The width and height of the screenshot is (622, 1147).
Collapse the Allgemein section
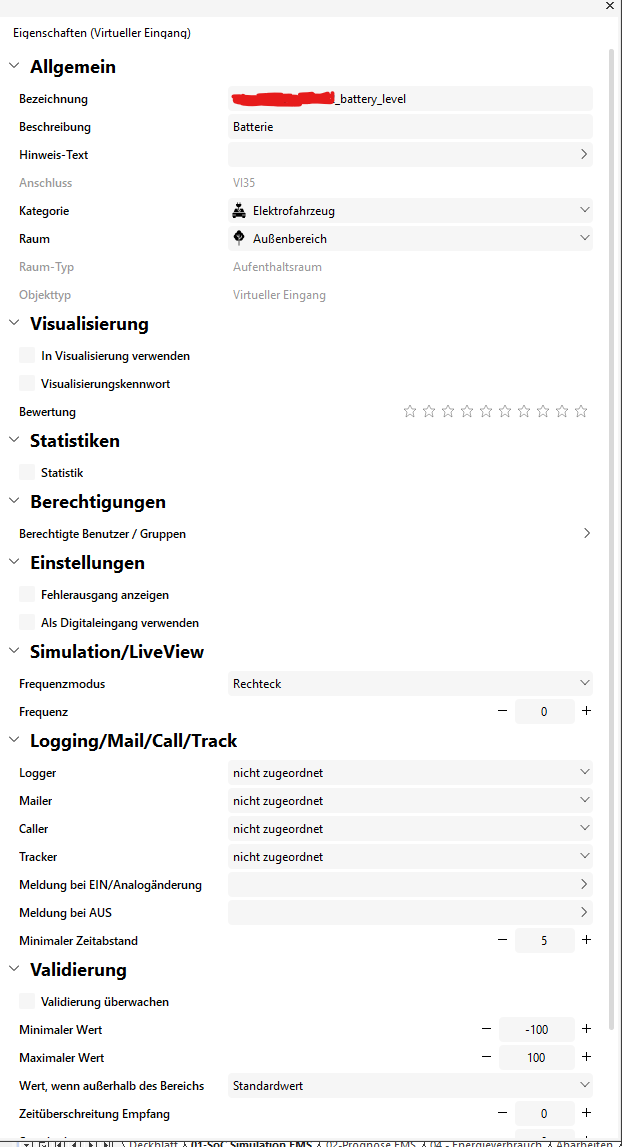point(14,67)
